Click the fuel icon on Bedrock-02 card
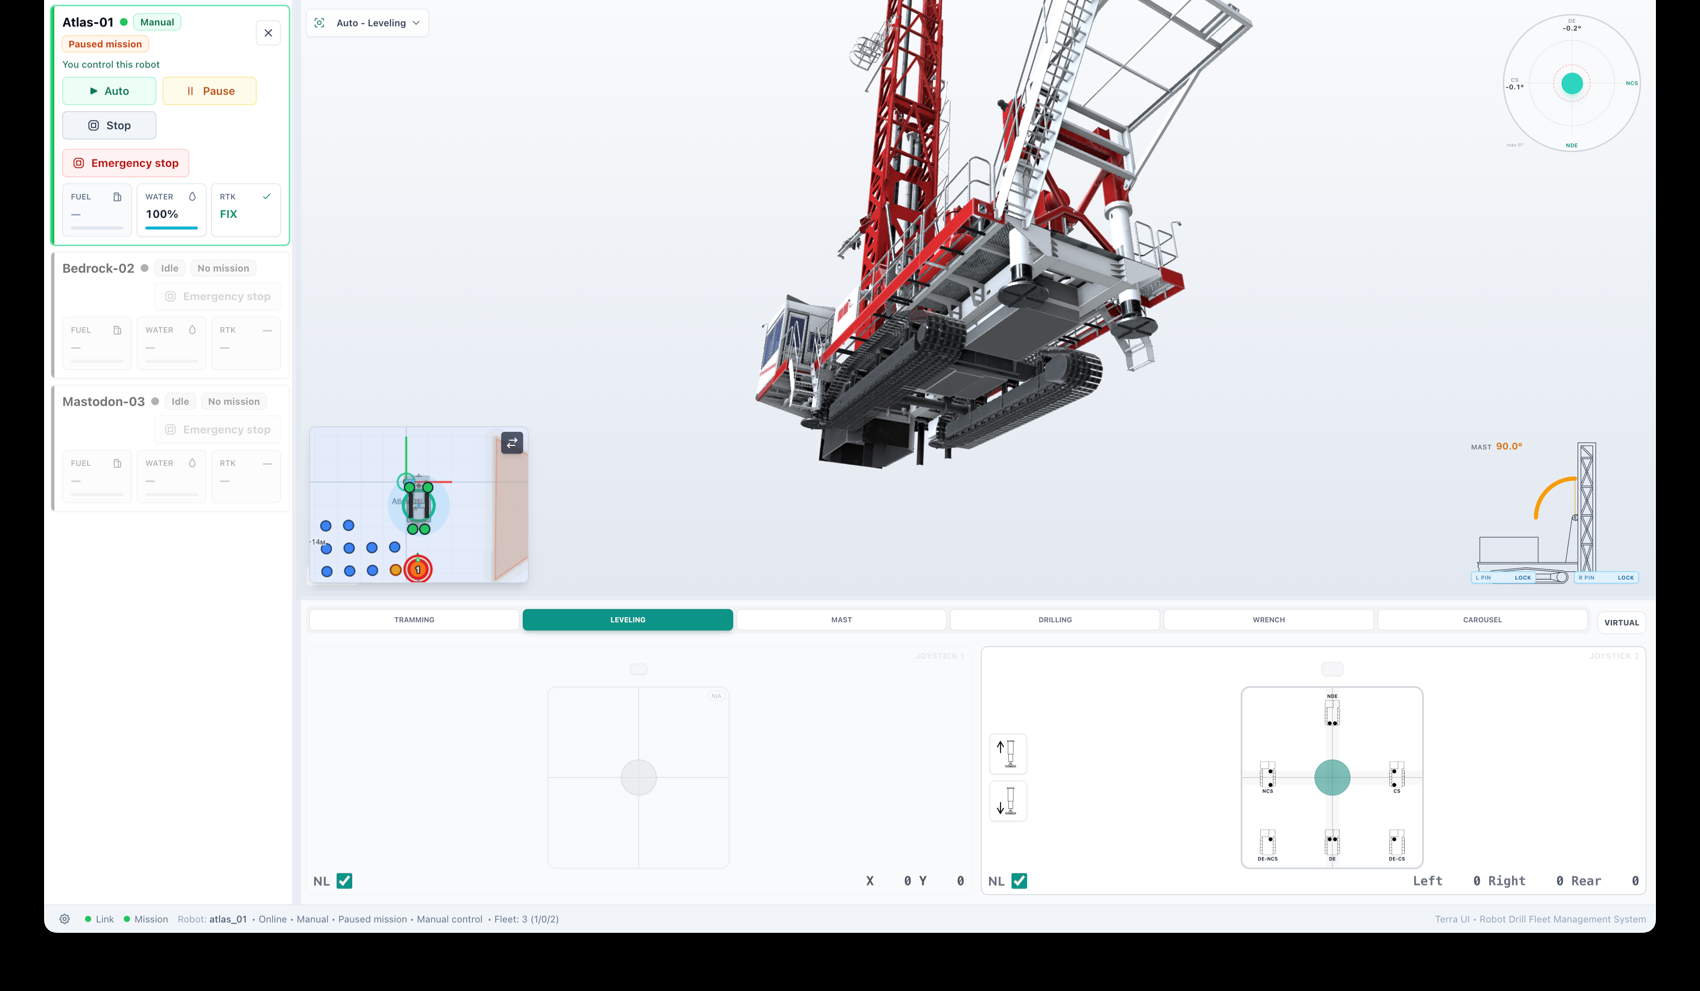The height and width of the screenshot is (991, 1700). (117, 330)
